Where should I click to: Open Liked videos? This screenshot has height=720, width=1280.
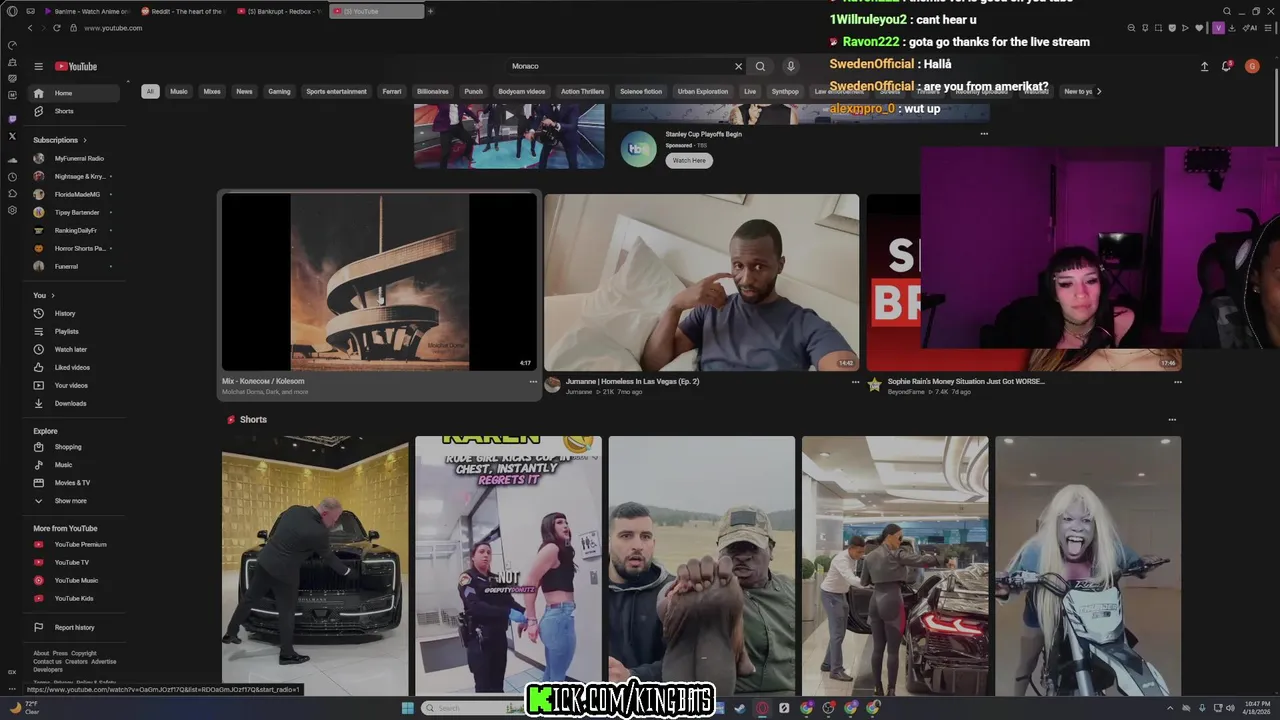click(x=75, y=367)
